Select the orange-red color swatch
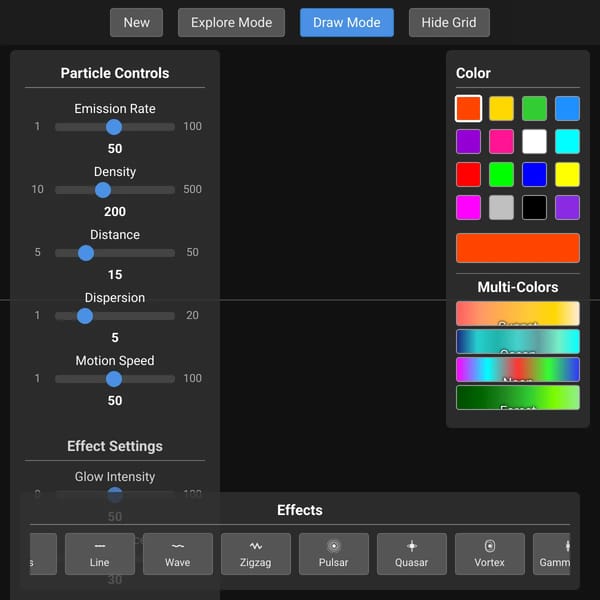 click(x=468, y=109)
